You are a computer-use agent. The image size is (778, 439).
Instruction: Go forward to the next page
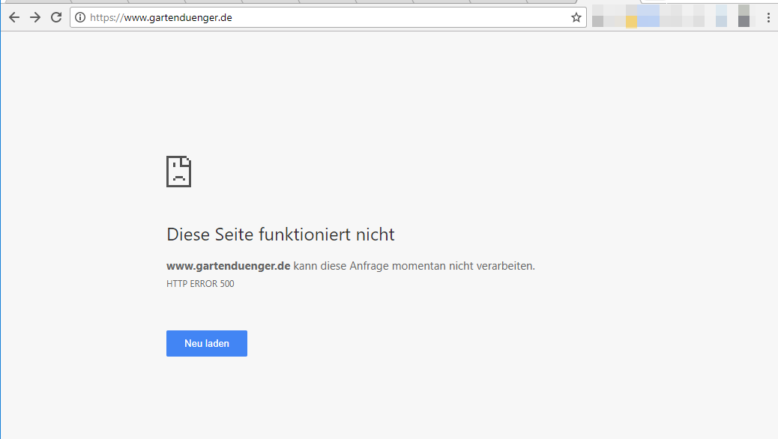coord(35,17)
